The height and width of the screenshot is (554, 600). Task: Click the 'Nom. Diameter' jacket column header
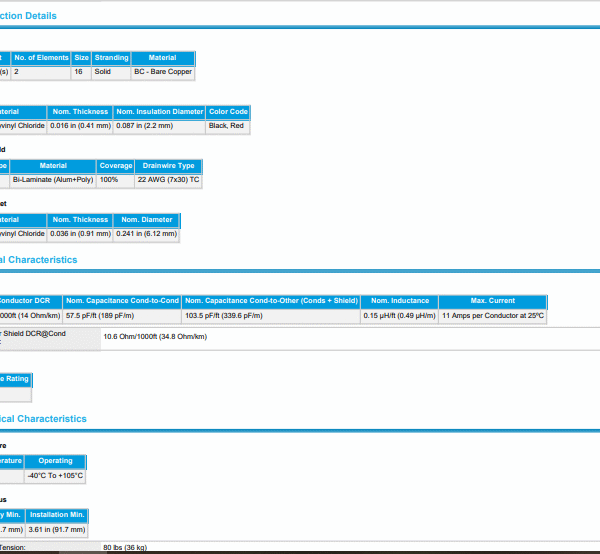click(147, 220)
